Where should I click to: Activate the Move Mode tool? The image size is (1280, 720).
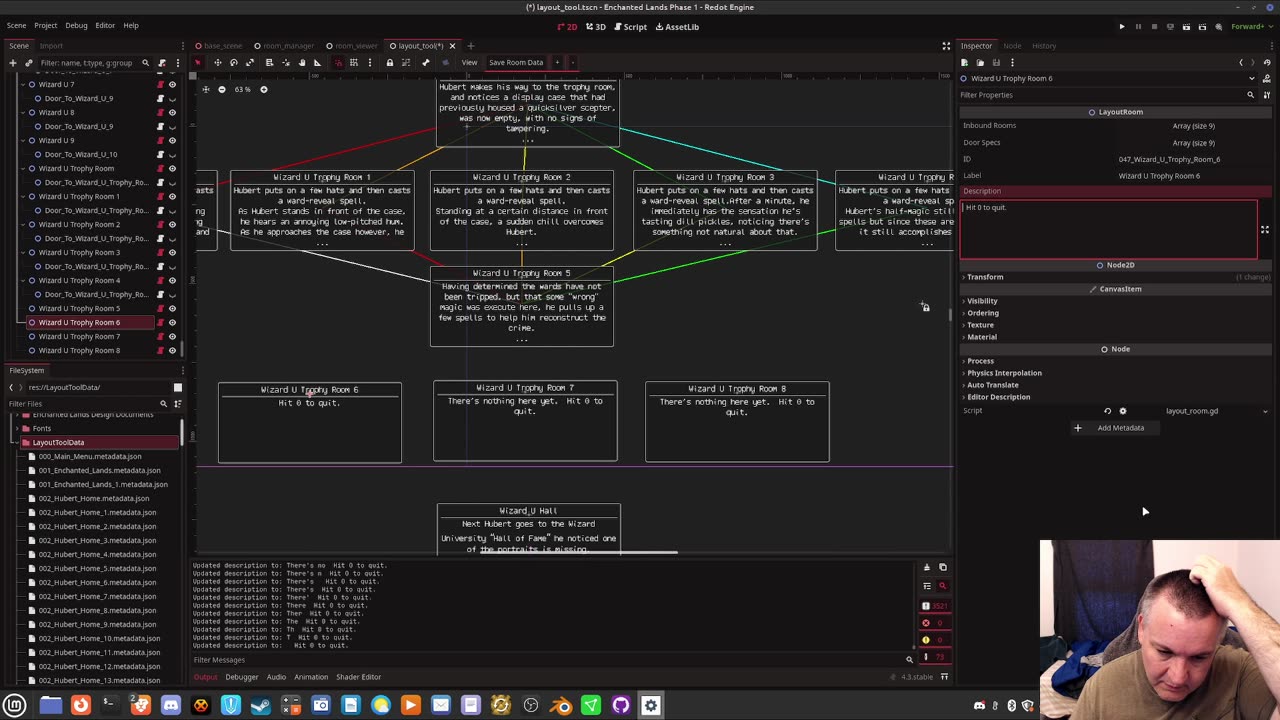(217, 62)
